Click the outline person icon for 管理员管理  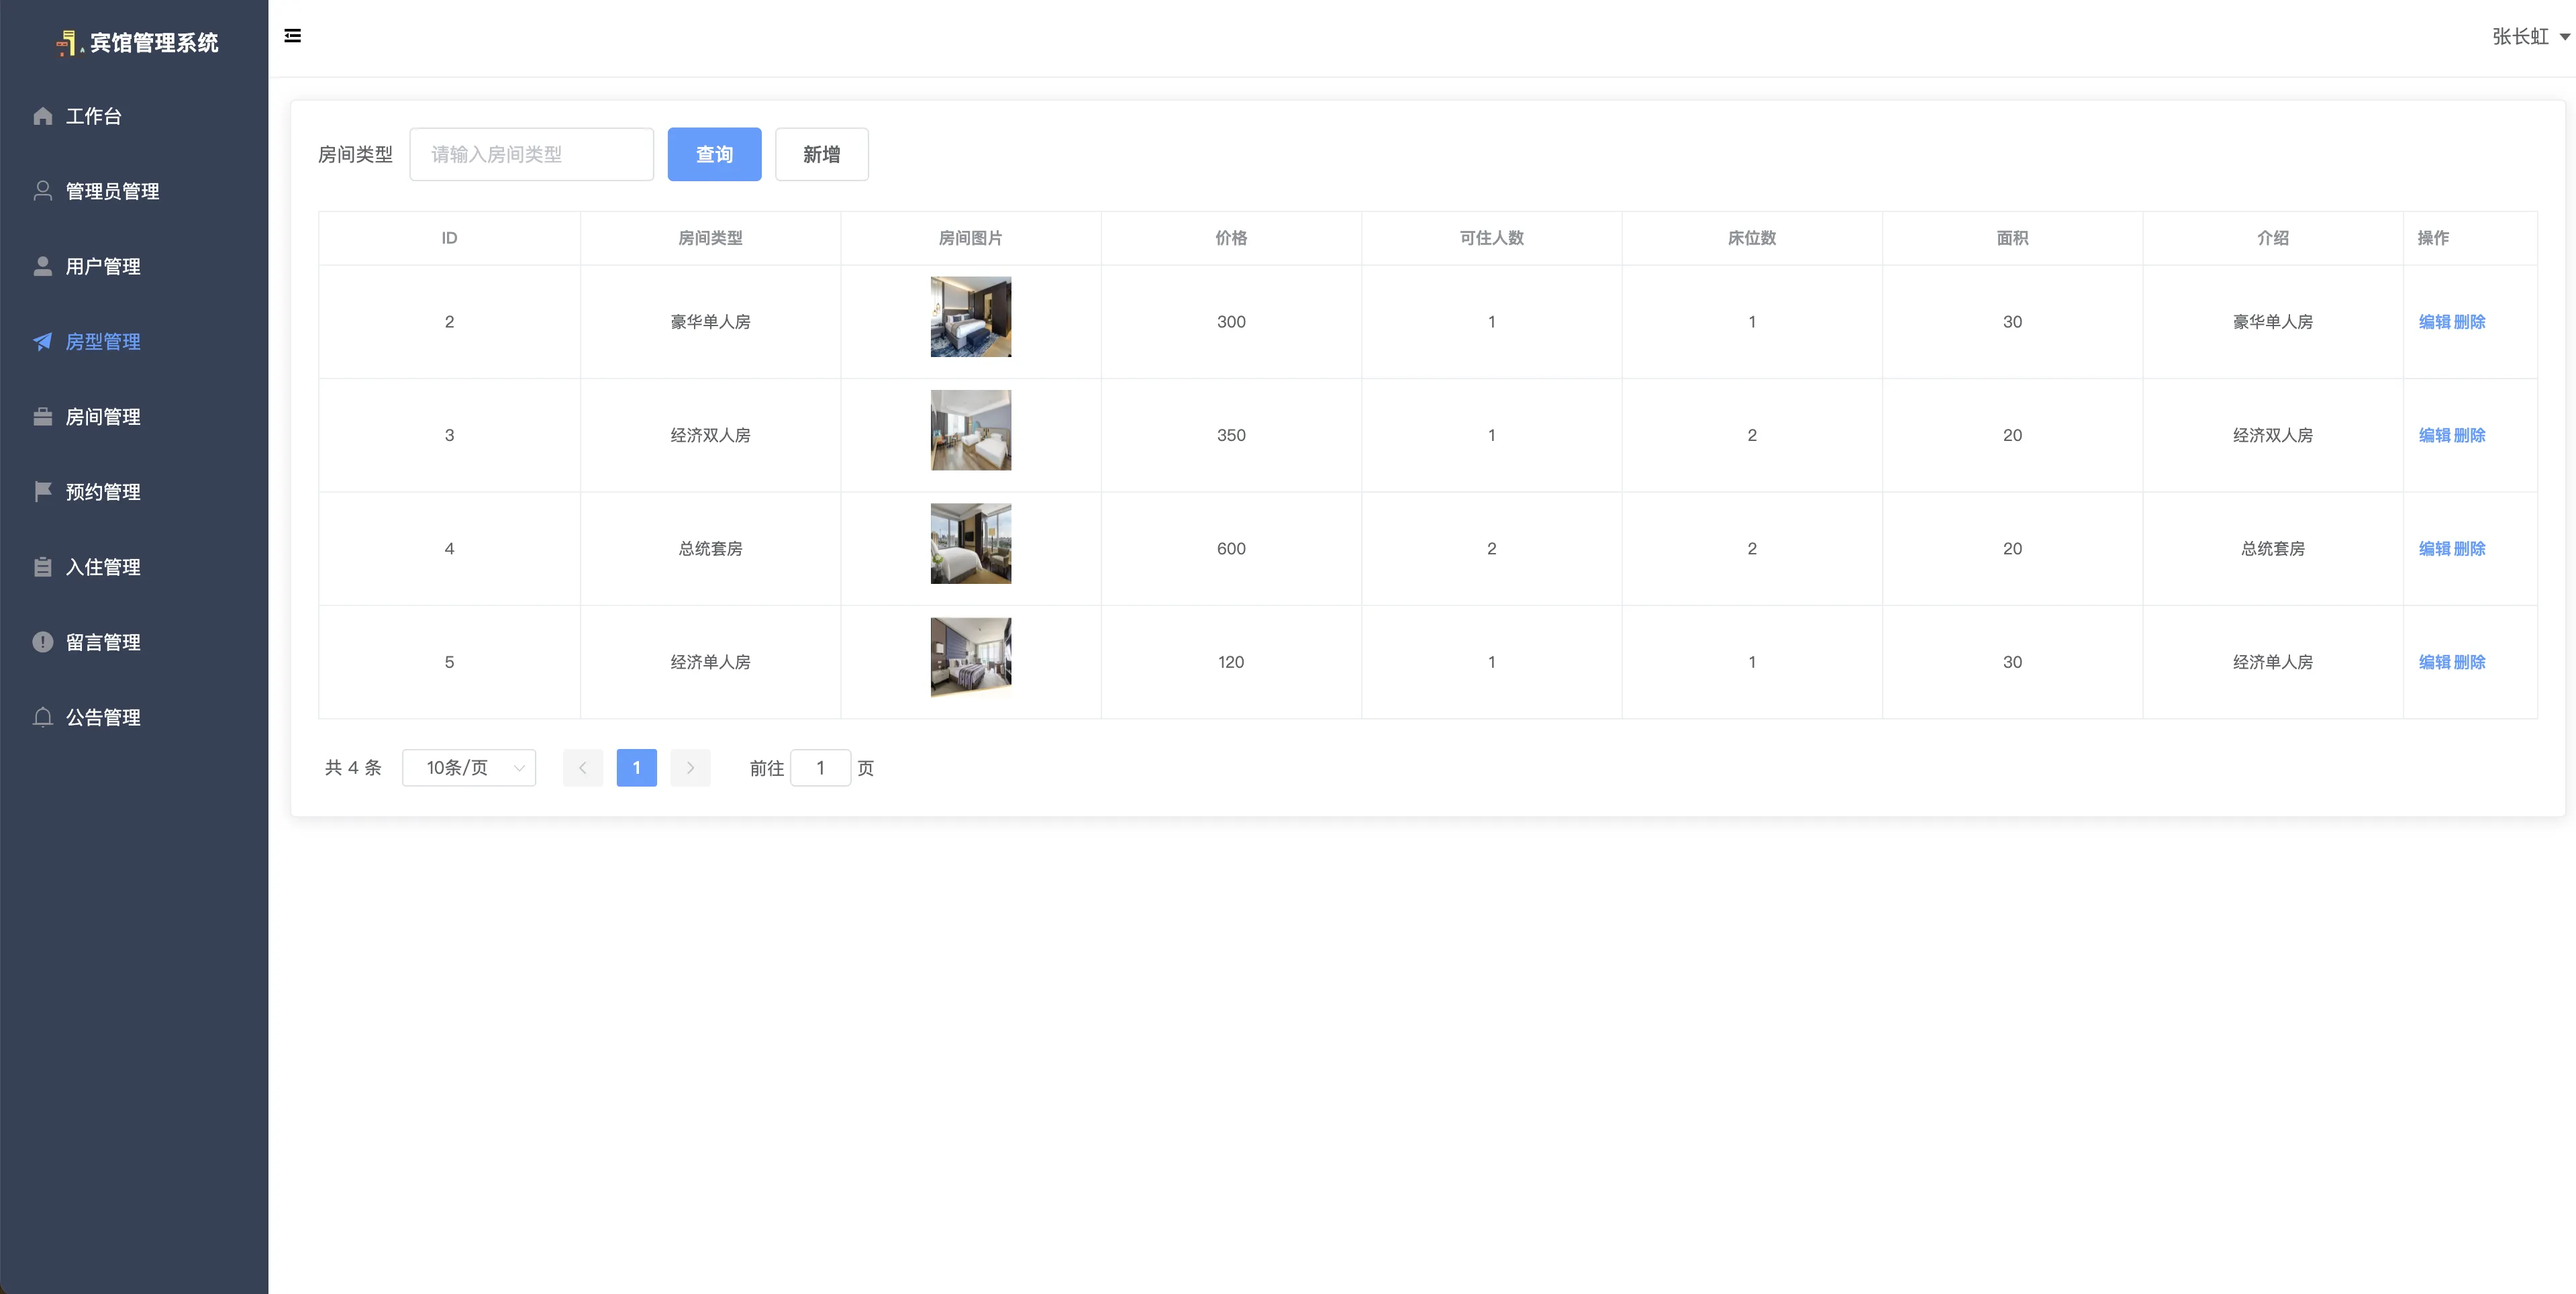click(x=42, y=191)
